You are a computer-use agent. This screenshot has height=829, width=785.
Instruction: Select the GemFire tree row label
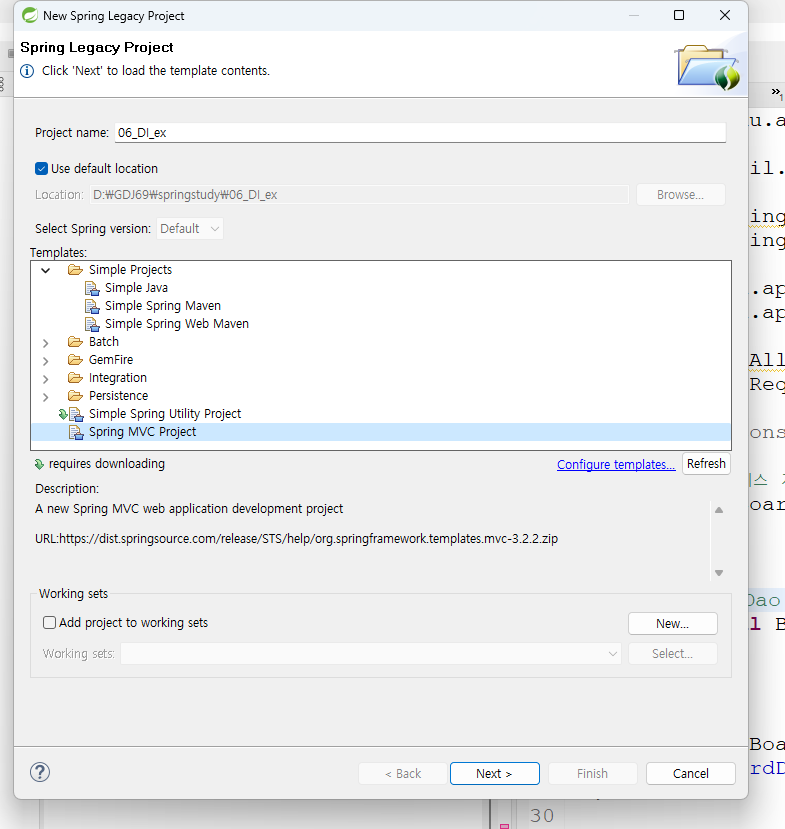111,360
